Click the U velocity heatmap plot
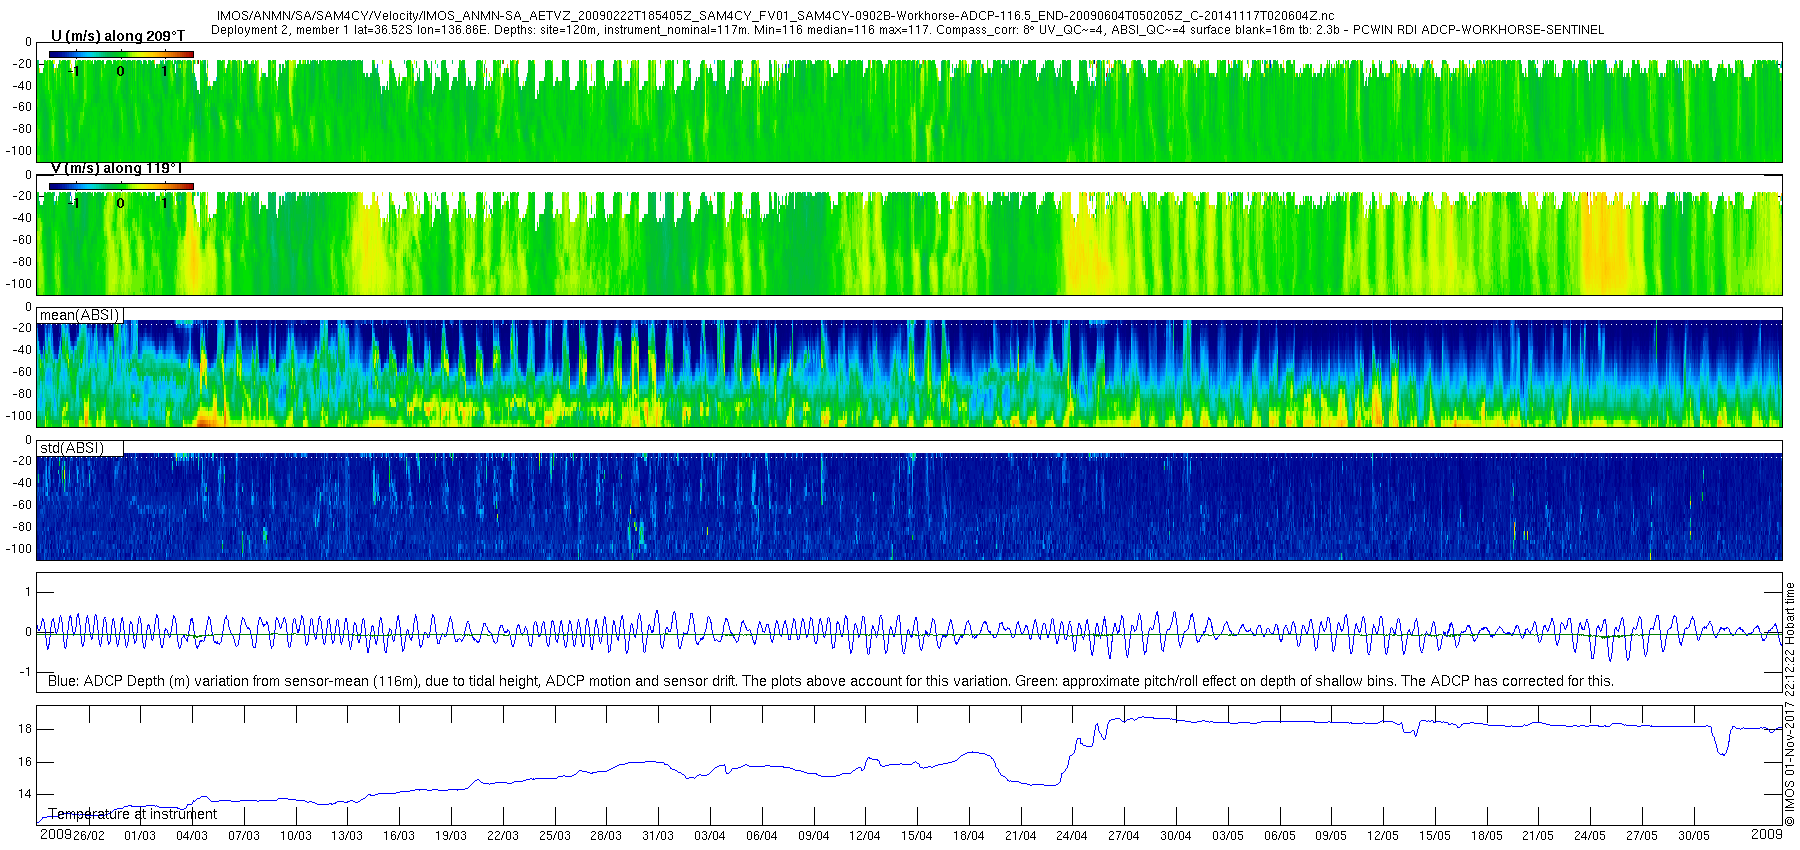The image size is (1800, 850). (x=909, y=102)
